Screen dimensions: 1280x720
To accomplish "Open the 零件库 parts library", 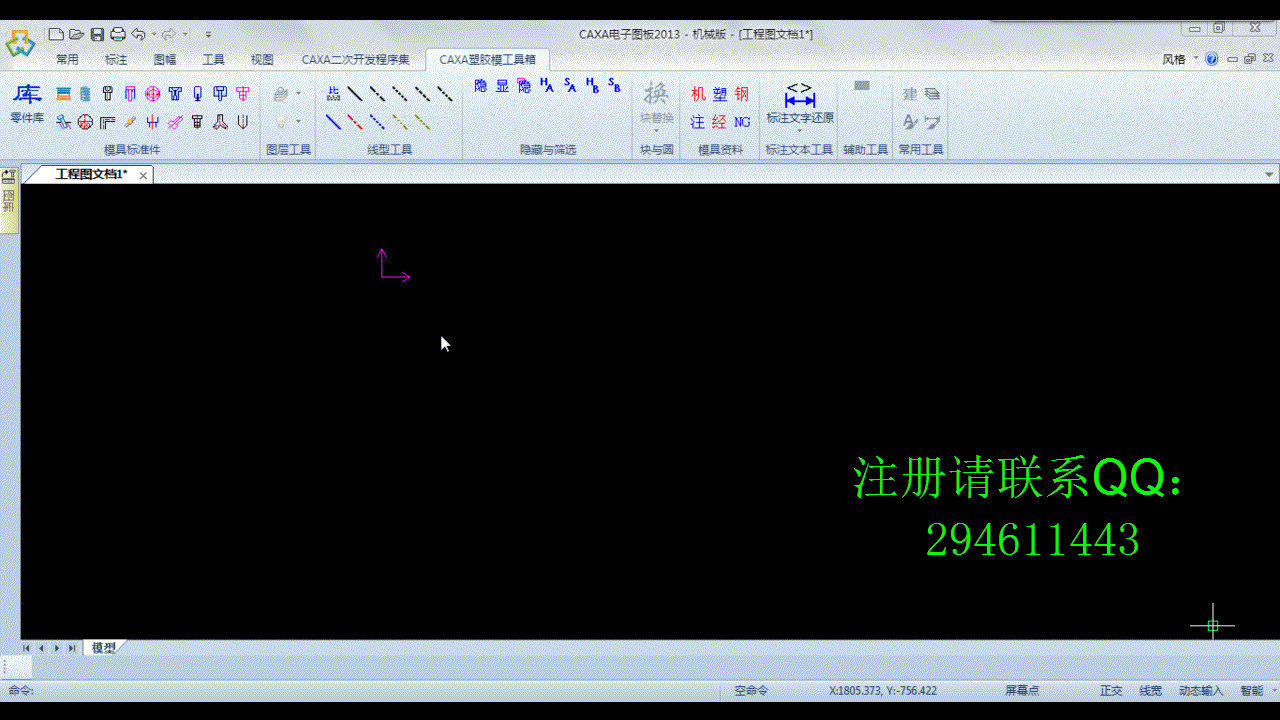I will coord(27,104).
